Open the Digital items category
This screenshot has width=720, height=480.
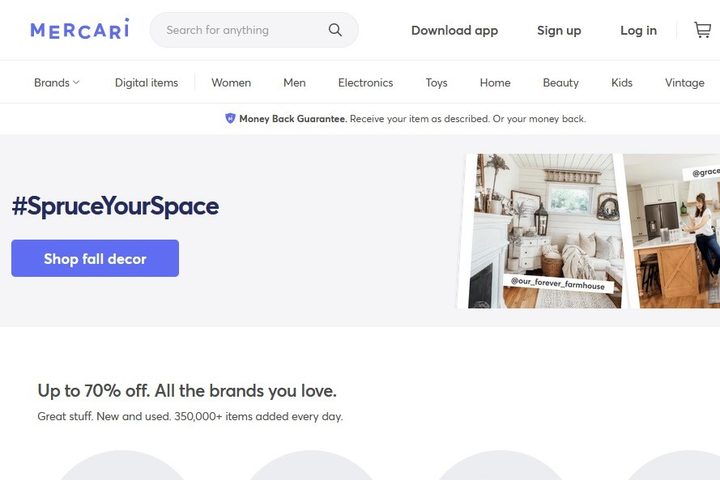point(146,83)
